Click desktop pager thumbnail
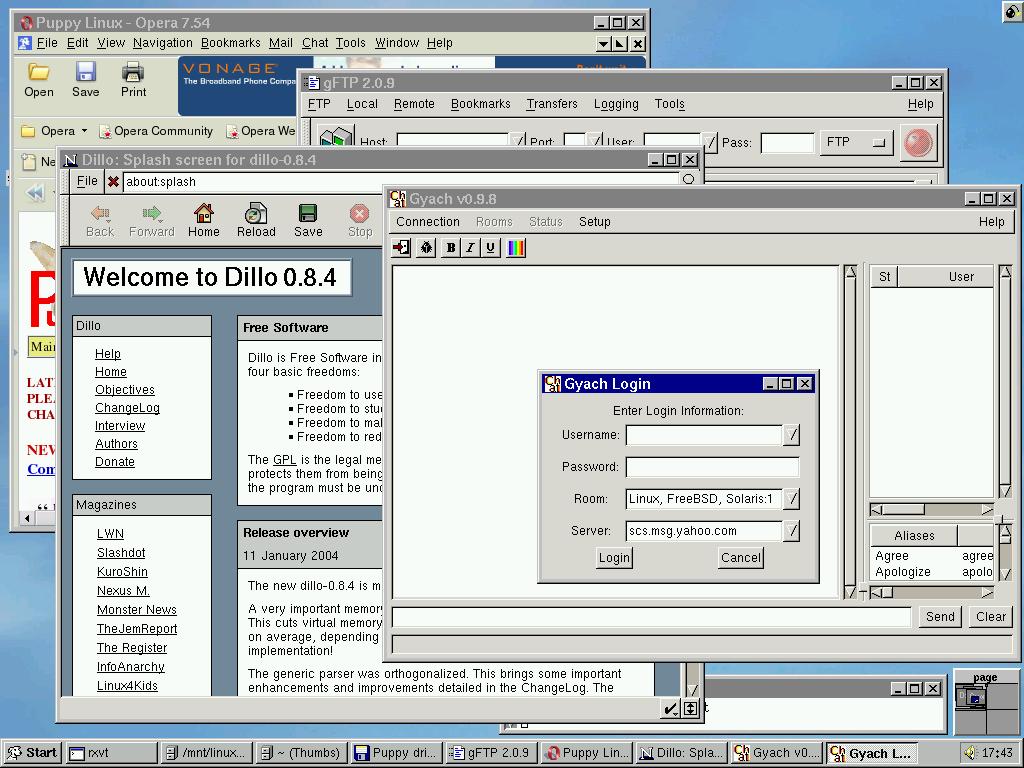 pos(985,703)
